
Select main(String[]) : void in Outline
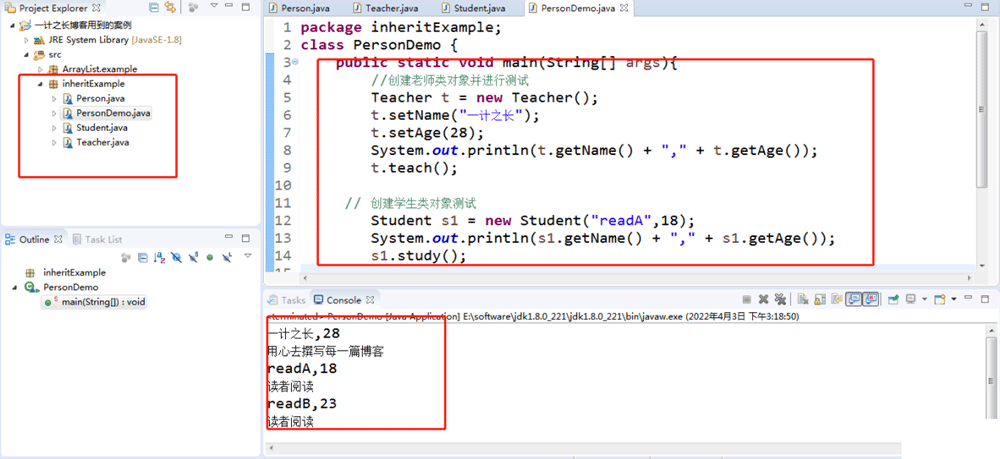(96, 302)
